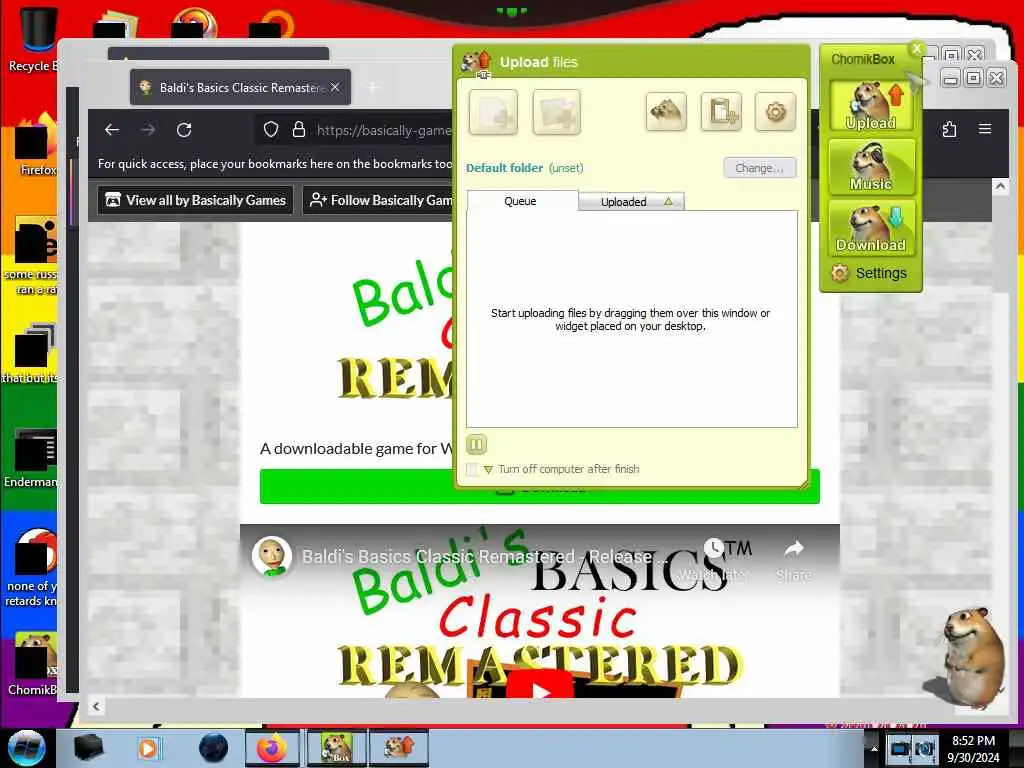
Task: Click the ChomikBox upload taskbar icon
Action: click(x=399, y=748)
